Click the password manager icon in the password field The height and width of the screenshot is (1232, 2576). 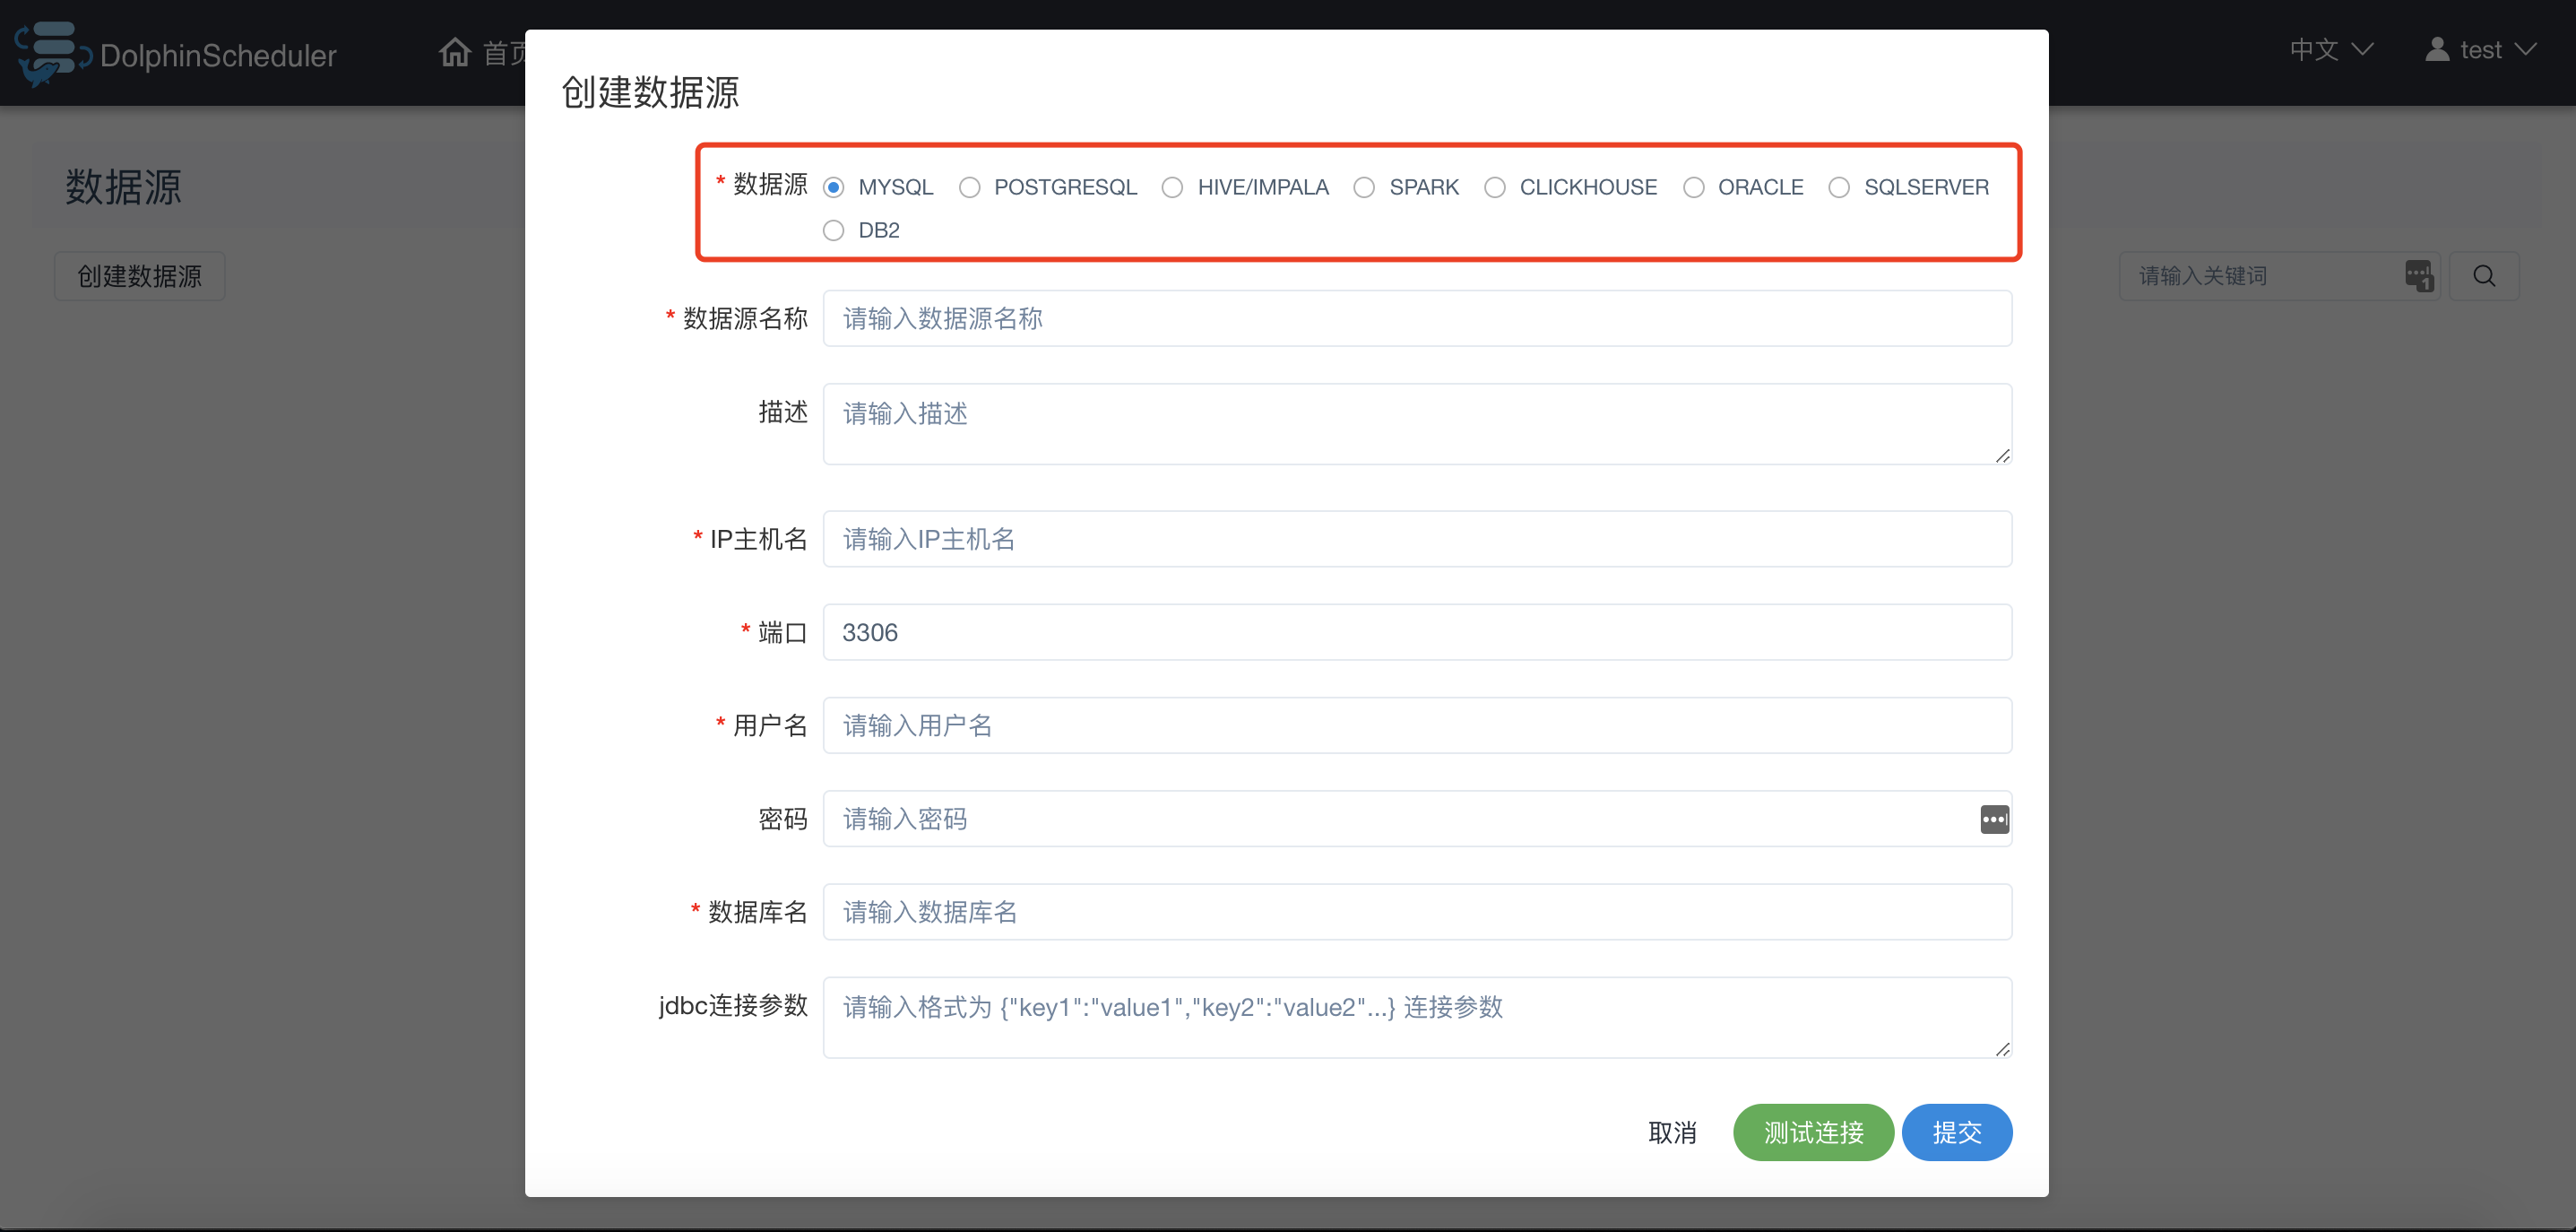pos(1994,819)
